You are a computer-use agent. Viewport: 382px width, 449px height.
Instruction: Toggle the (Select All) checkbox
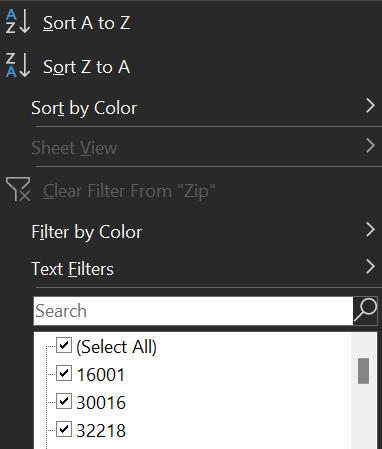tap(64, 345)
